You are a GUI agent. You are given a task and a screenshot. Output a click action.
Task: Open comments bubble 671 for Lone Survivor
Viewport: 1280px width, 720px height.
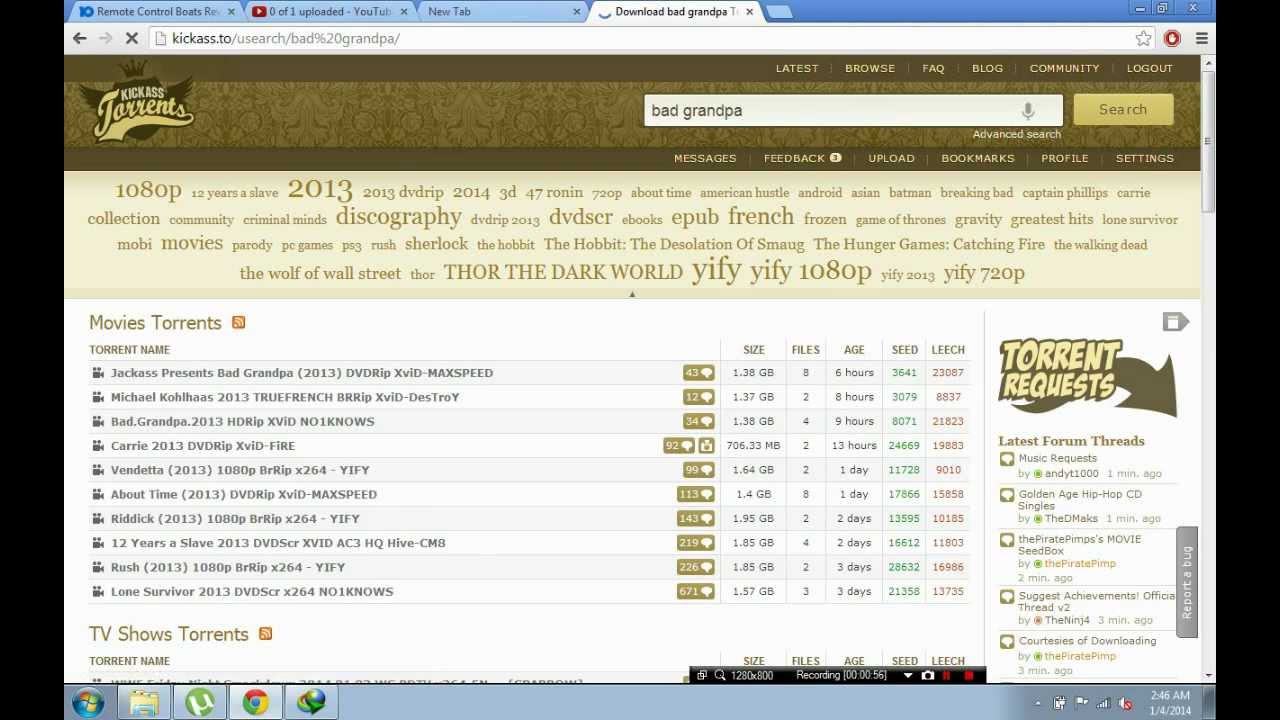pos(696,591)
